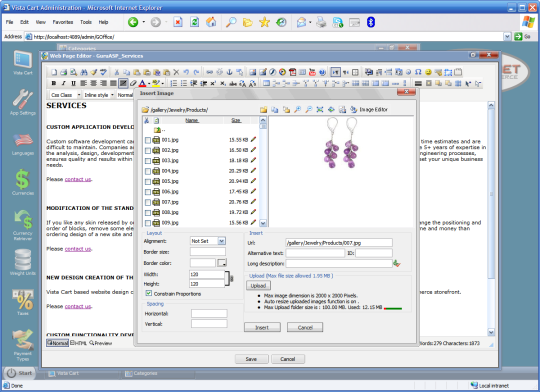Click Cancel in Insert Image dialog
Image resolution: width=540 pixels, height=392 pixels.
click(305, 327)
